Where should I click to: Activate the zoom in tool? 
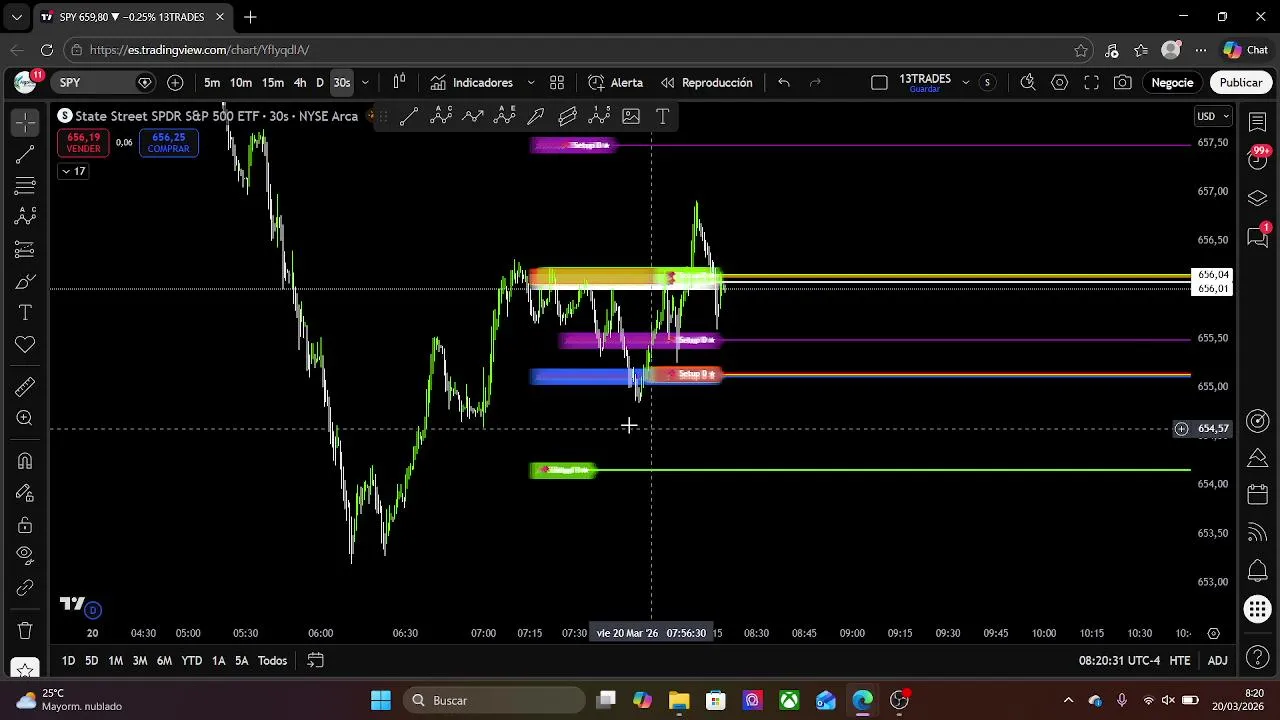[x=25, y=419]
